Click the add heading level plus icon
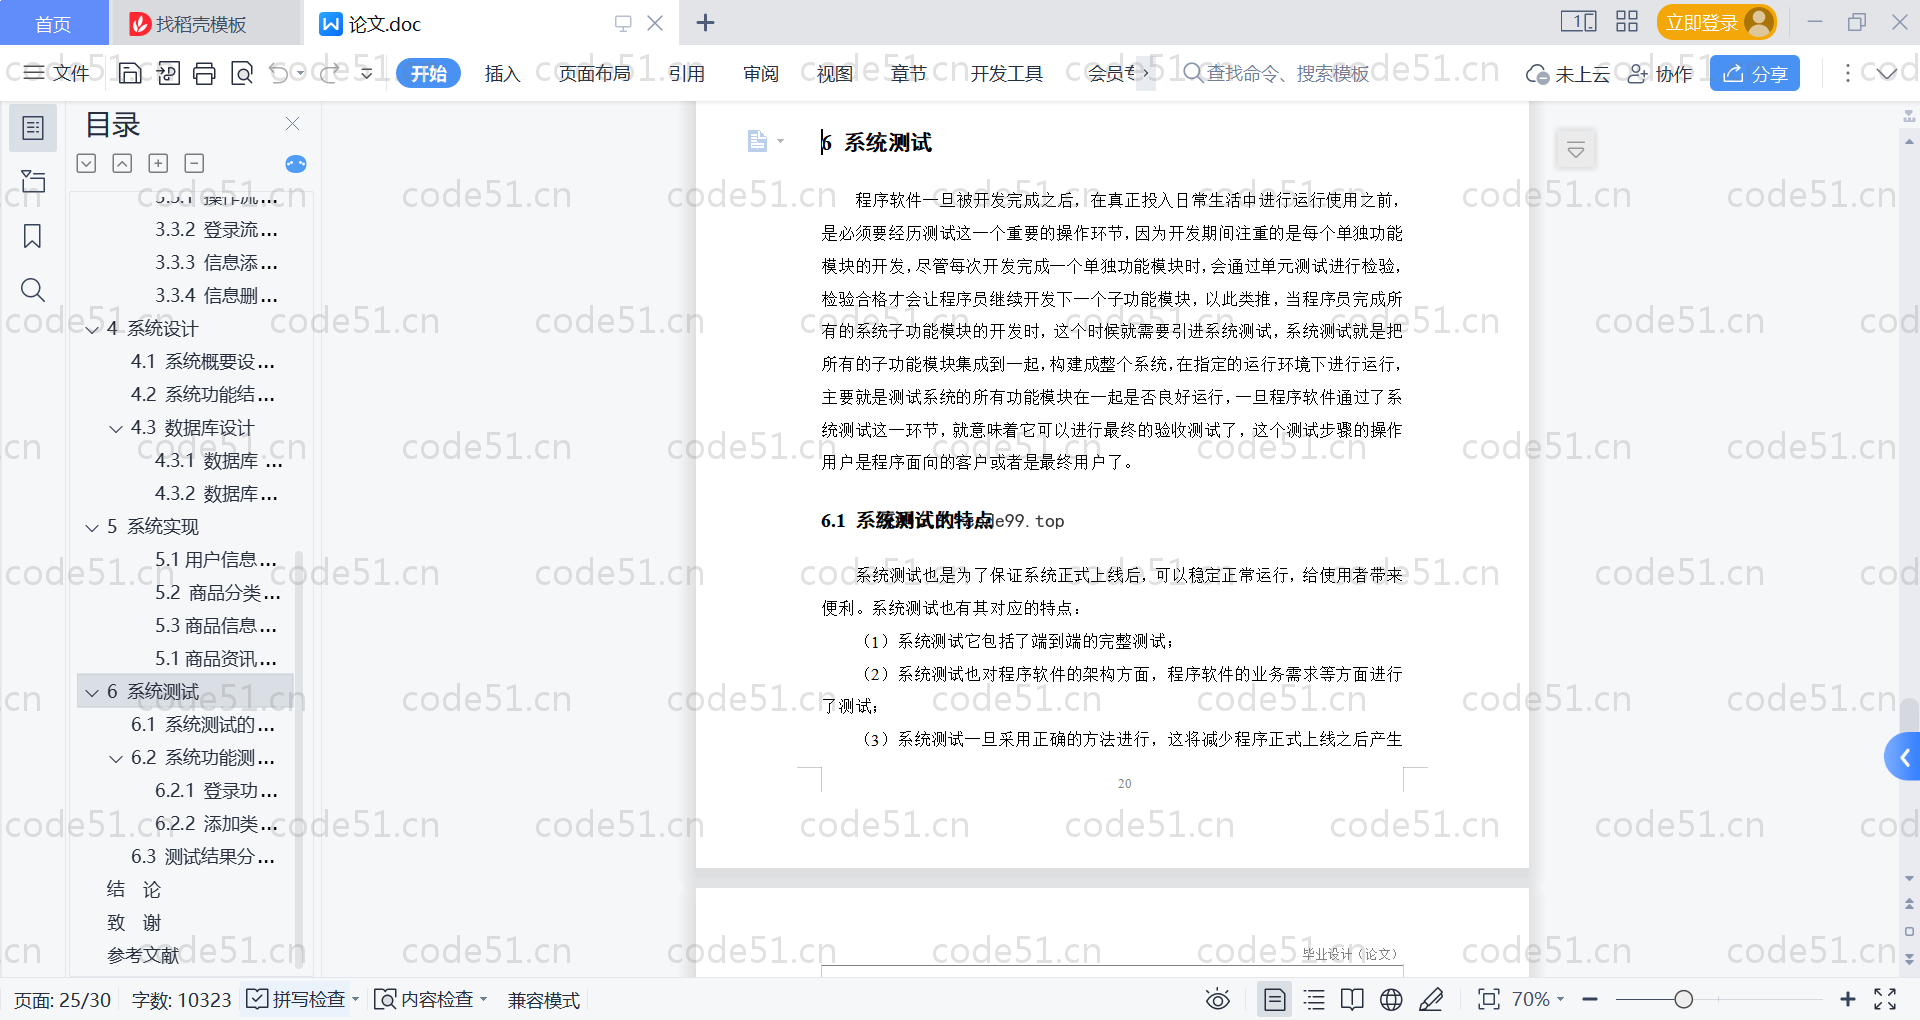Screen dimensions: 1920x1020 158,163
